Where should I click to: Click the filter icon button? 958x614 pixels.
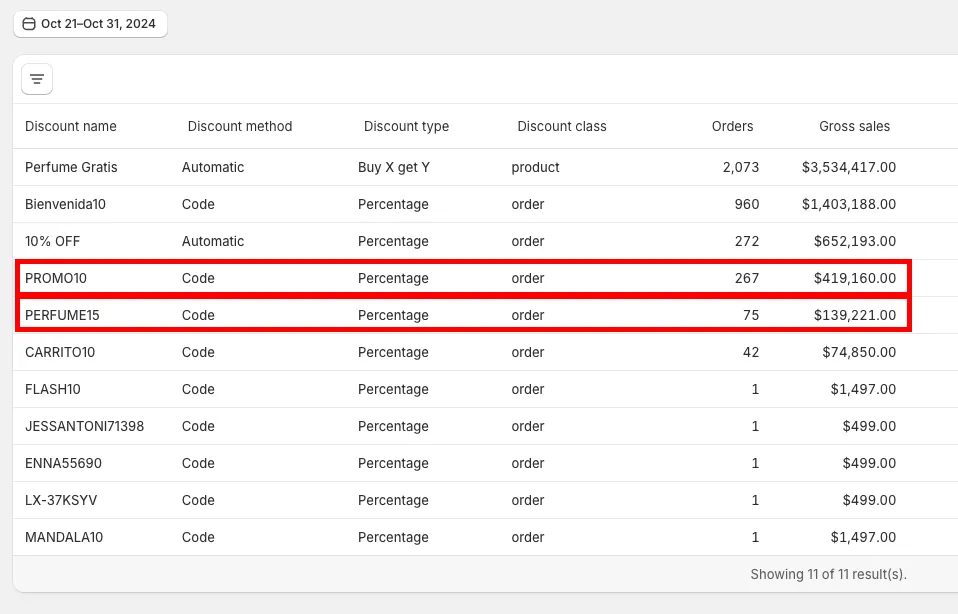(x=37, y=79)
